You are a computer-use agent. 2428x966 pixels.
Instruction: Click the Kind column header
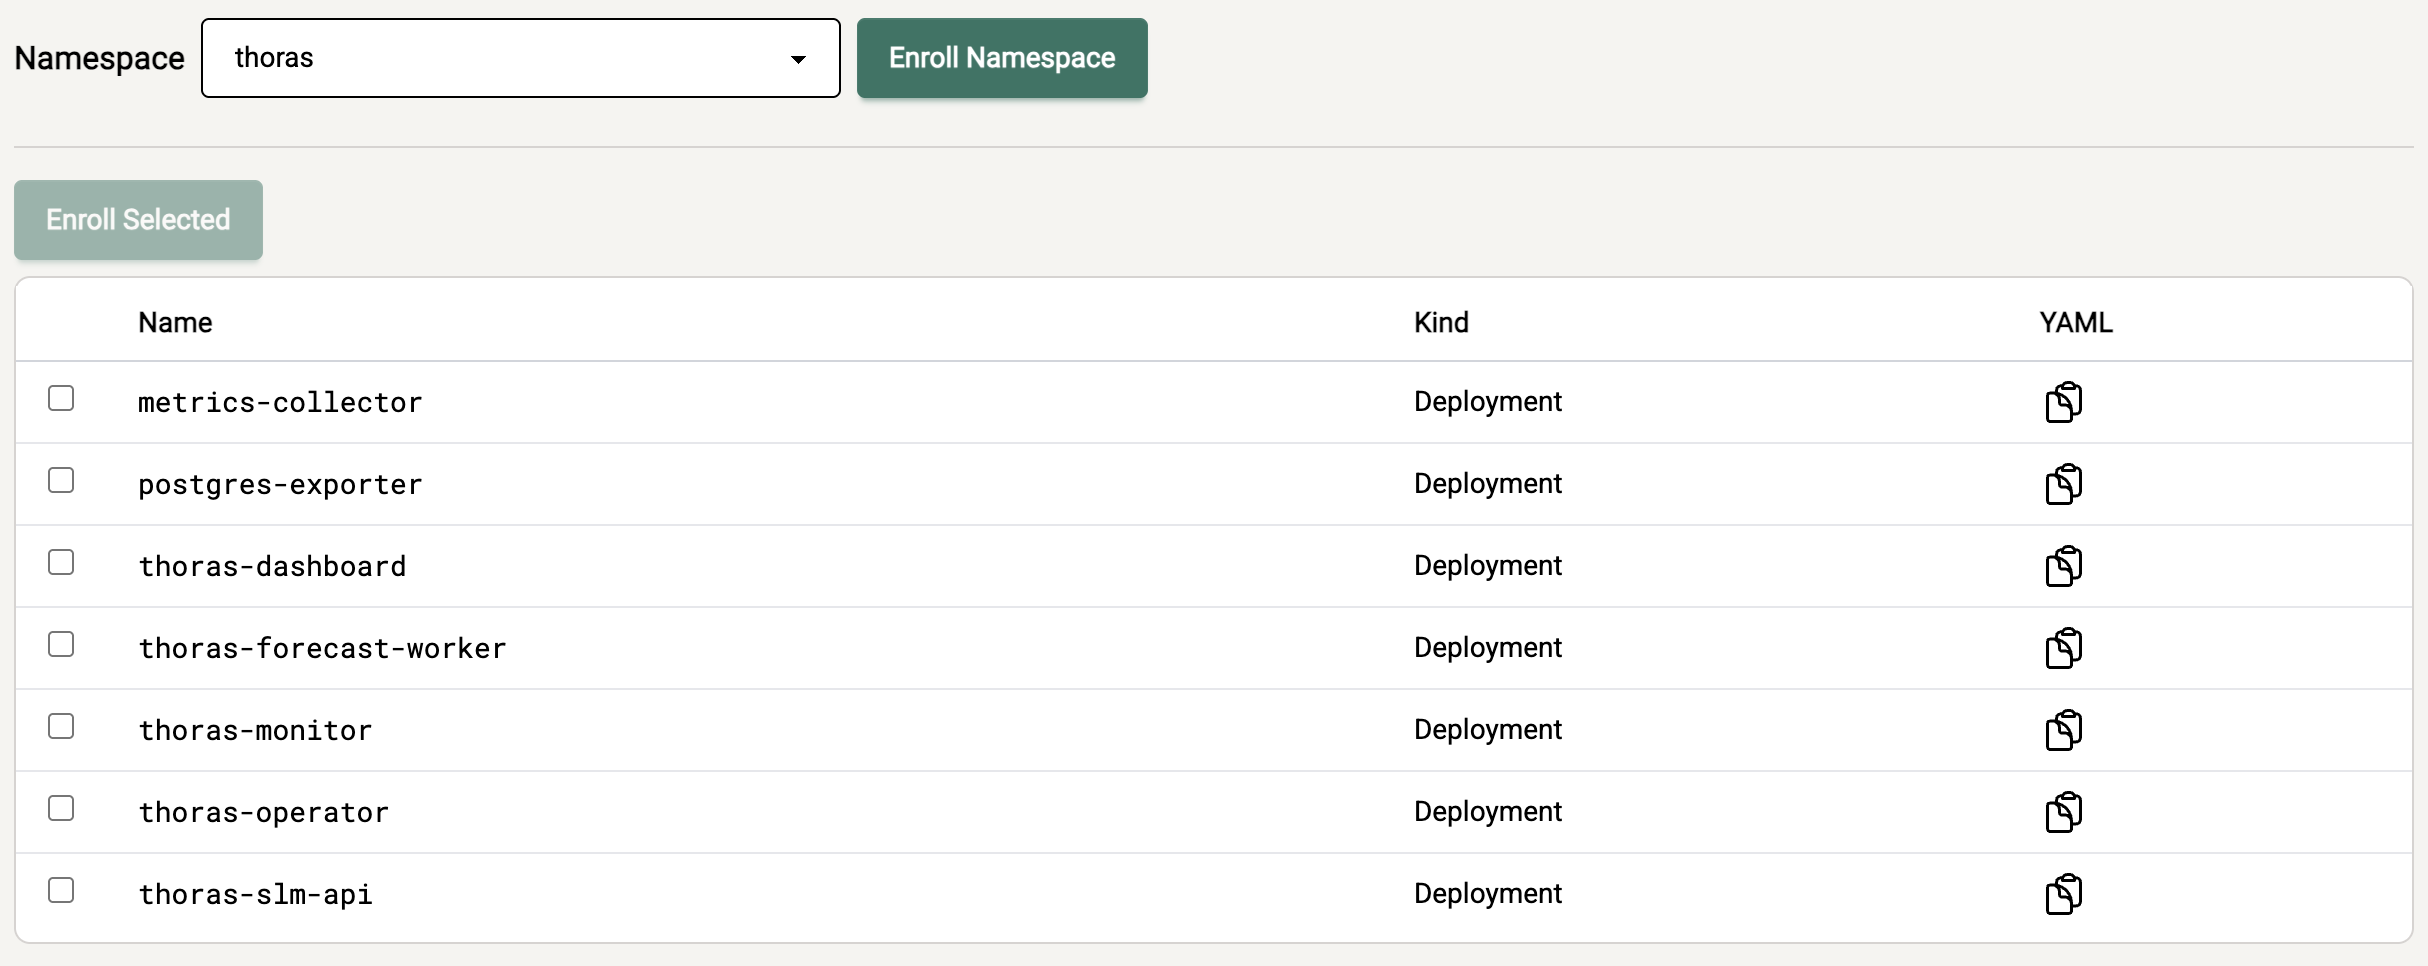tap(1441, 323)
